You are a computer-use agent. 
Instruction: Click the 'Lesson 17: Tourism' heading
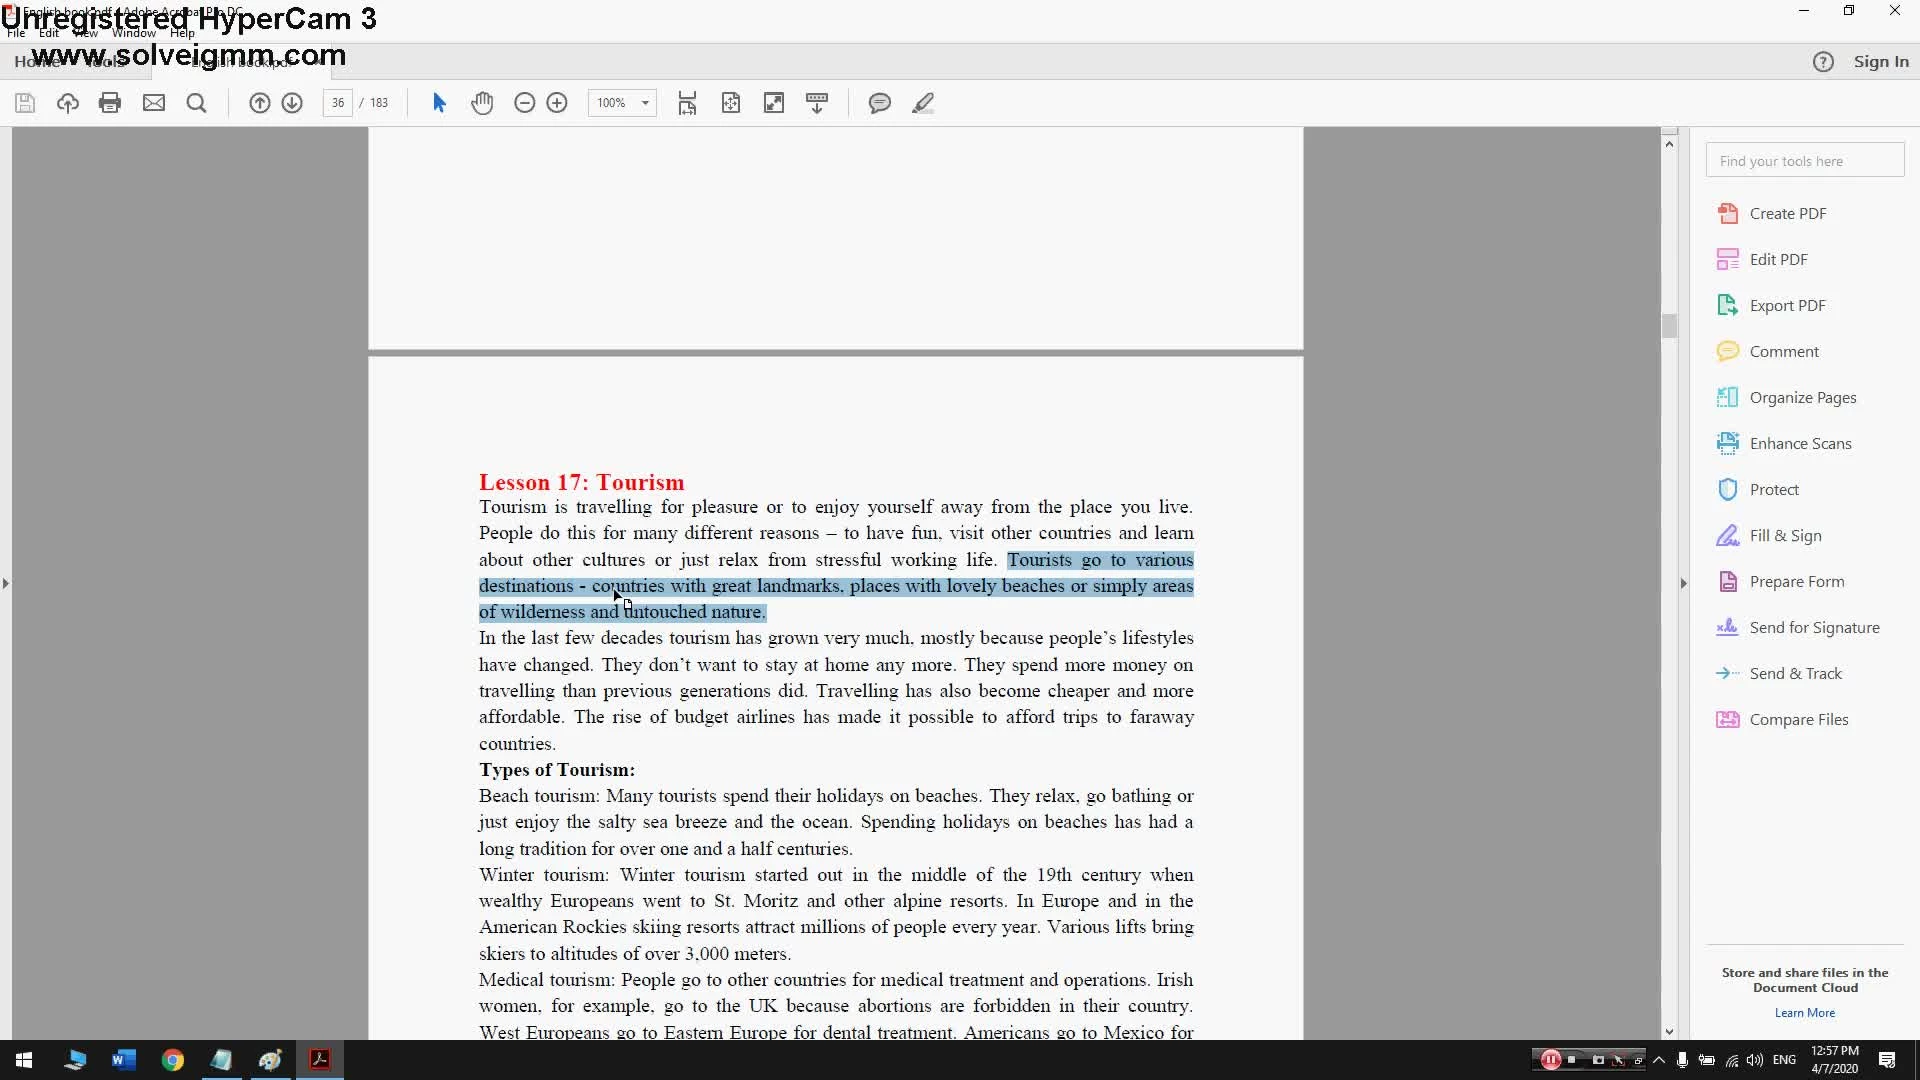(582, 482)
